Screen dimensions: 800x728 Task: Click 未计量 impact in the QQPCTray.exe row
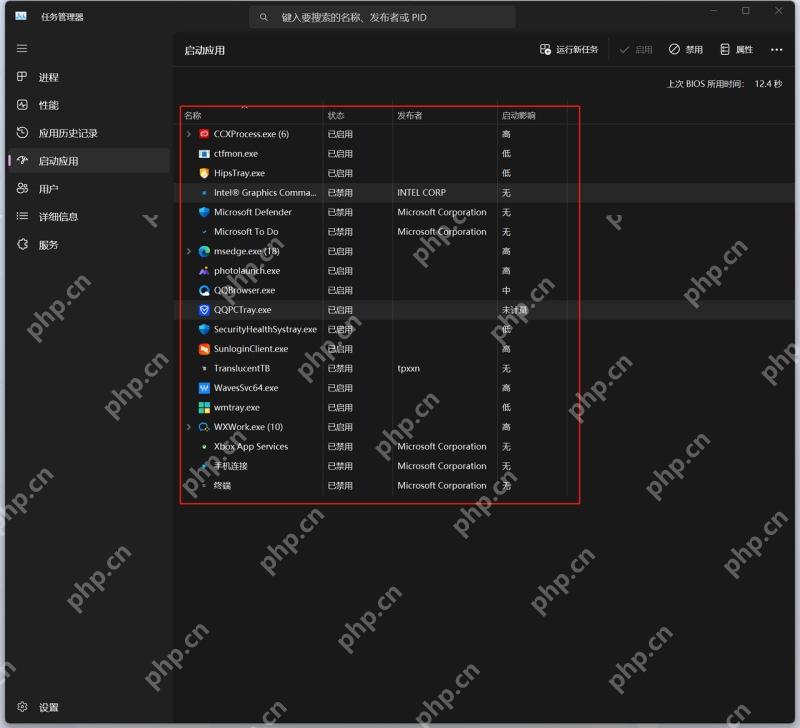coord(514,310)
